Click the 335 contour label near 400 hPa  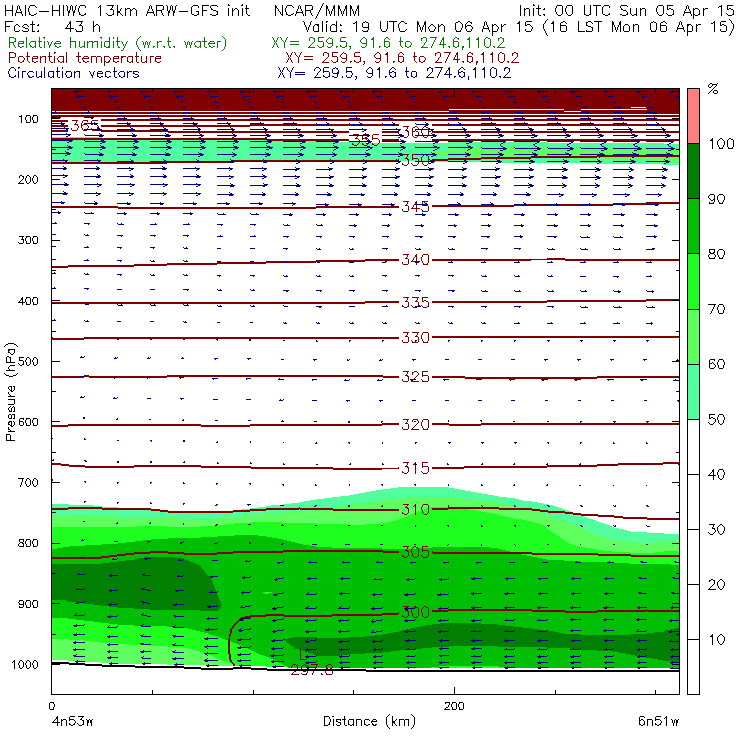coord(415,303)
